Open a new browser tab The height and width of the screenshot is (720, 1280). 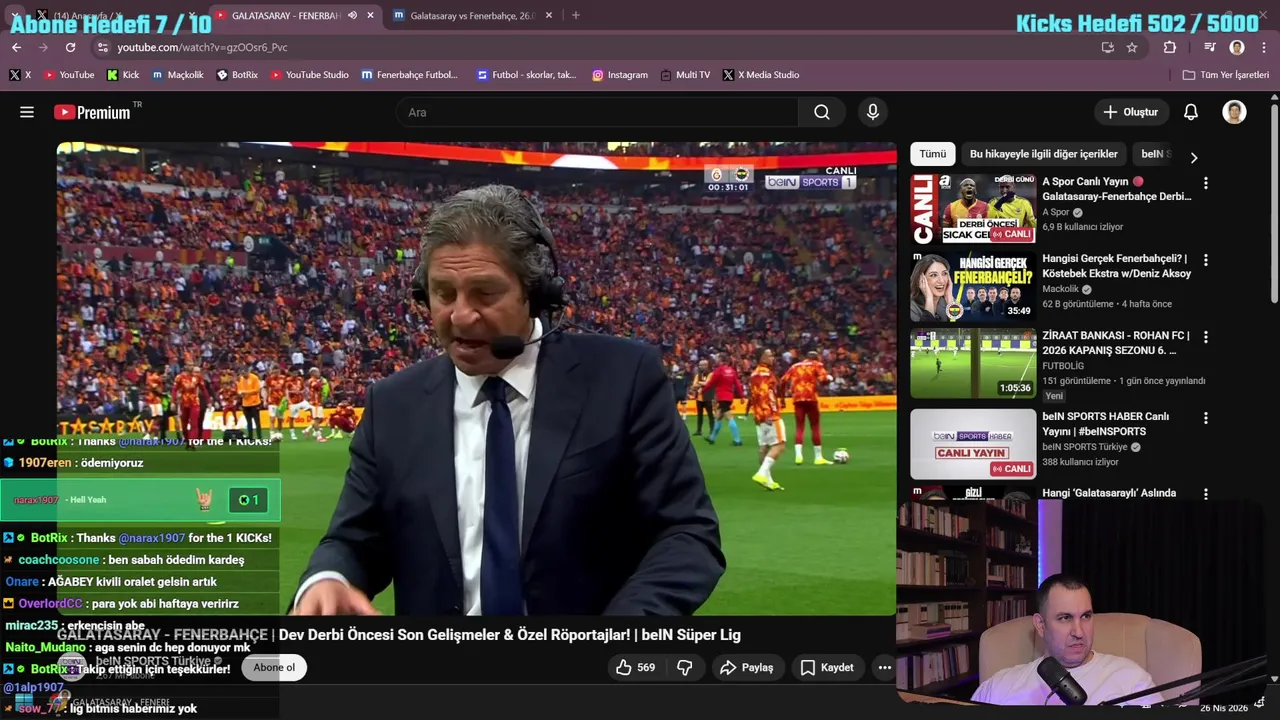coord(575,15)
